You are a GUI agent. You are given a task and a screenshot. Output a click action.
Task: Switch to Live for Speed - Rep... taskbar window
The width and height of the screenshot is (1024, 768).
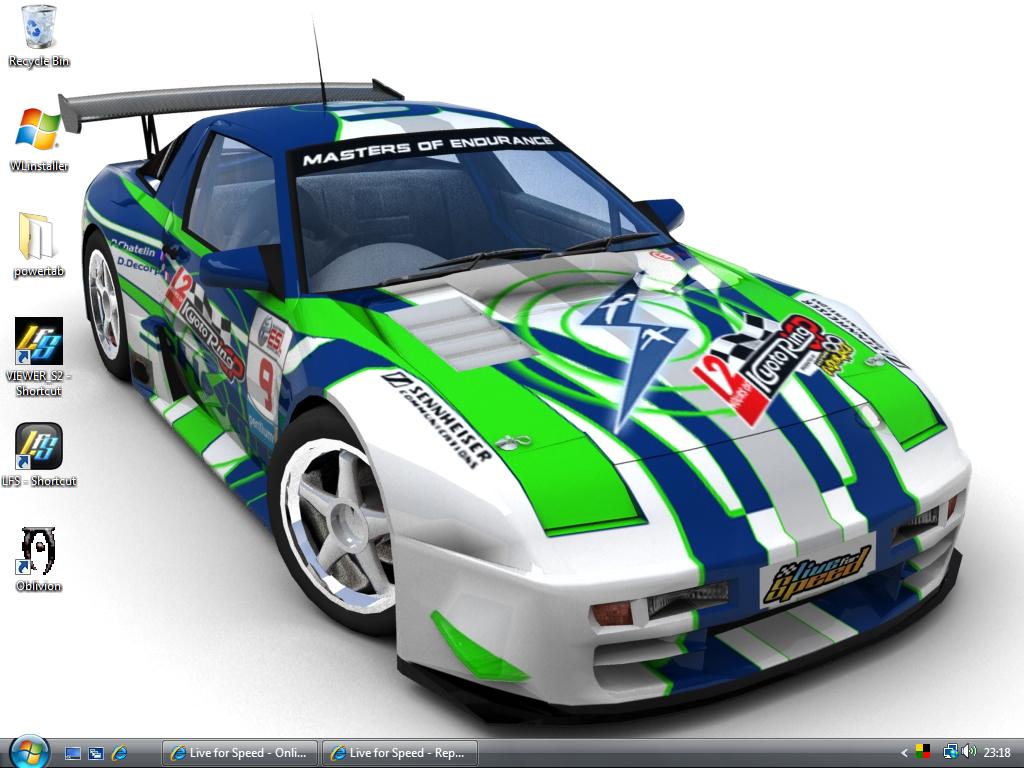click(x=400, y=753)
